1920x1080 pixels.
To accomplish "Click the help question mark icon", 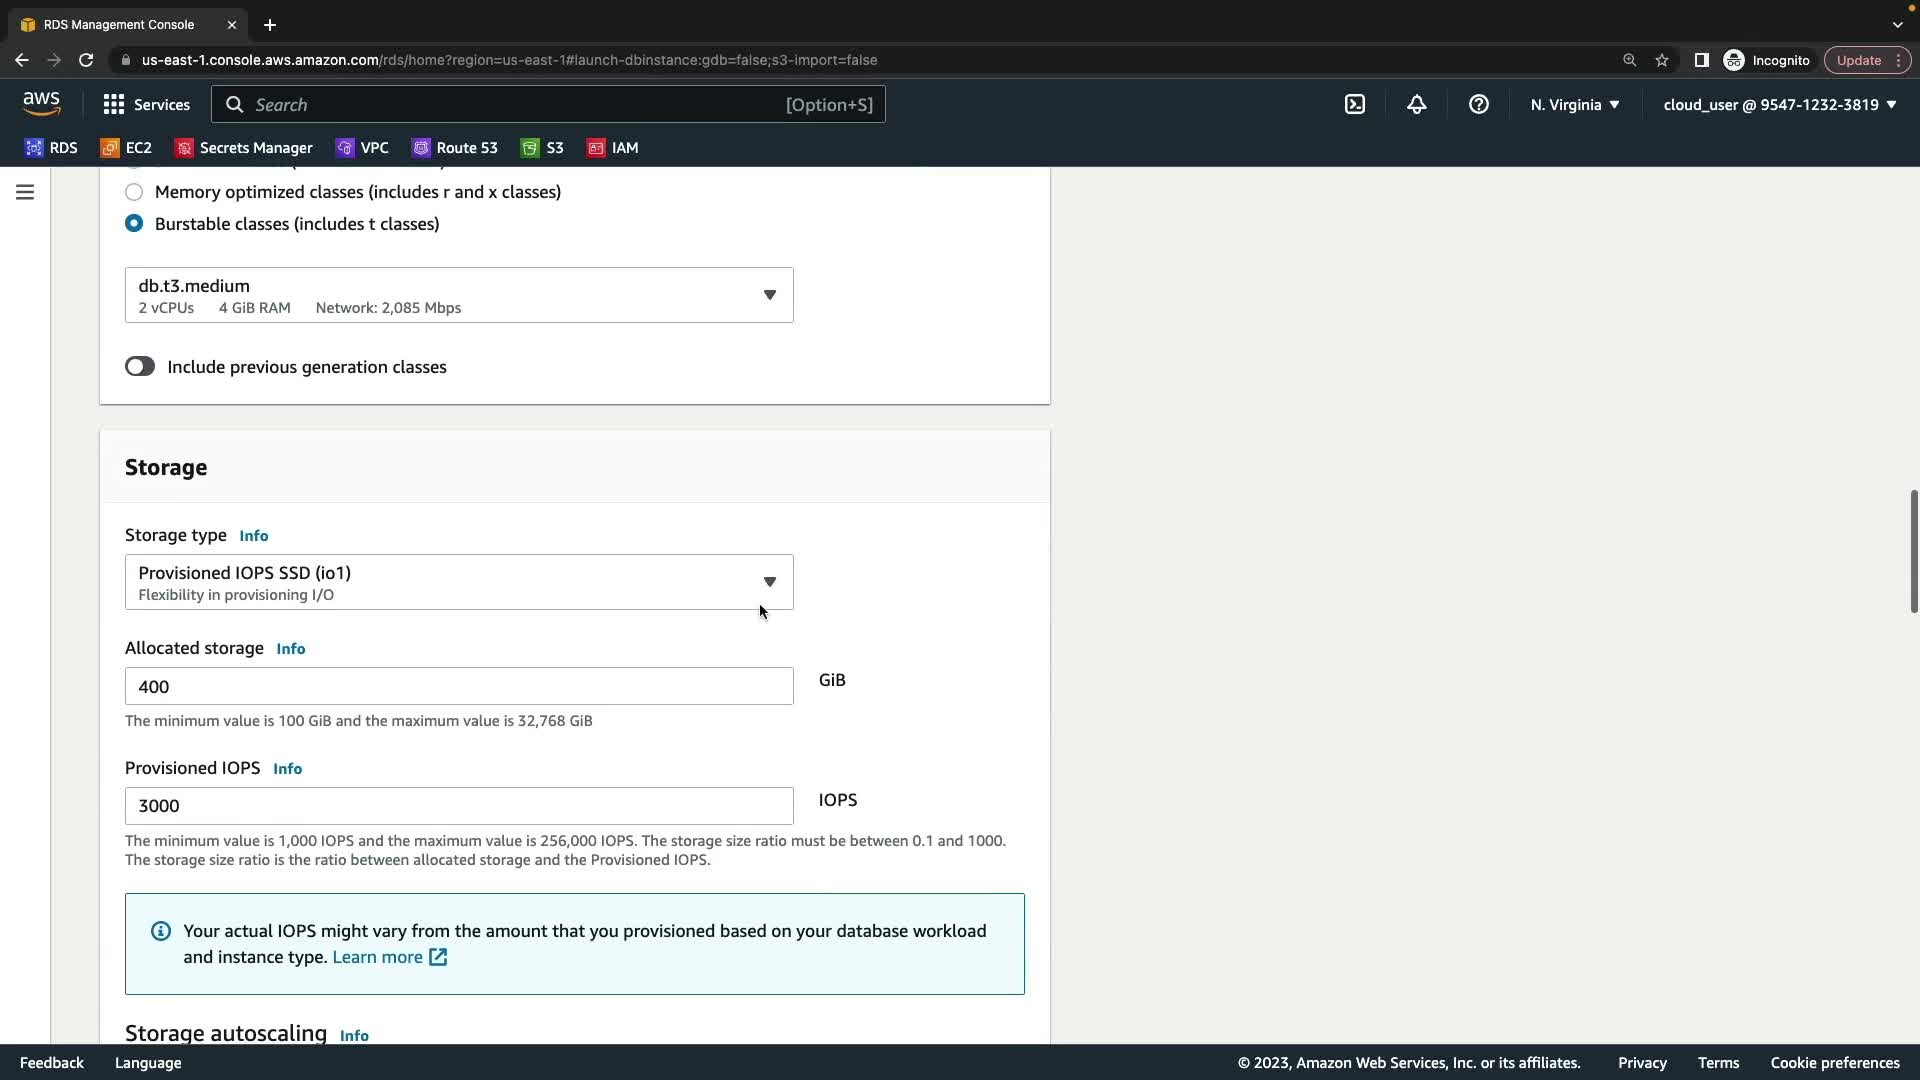I will (1479, 104).
